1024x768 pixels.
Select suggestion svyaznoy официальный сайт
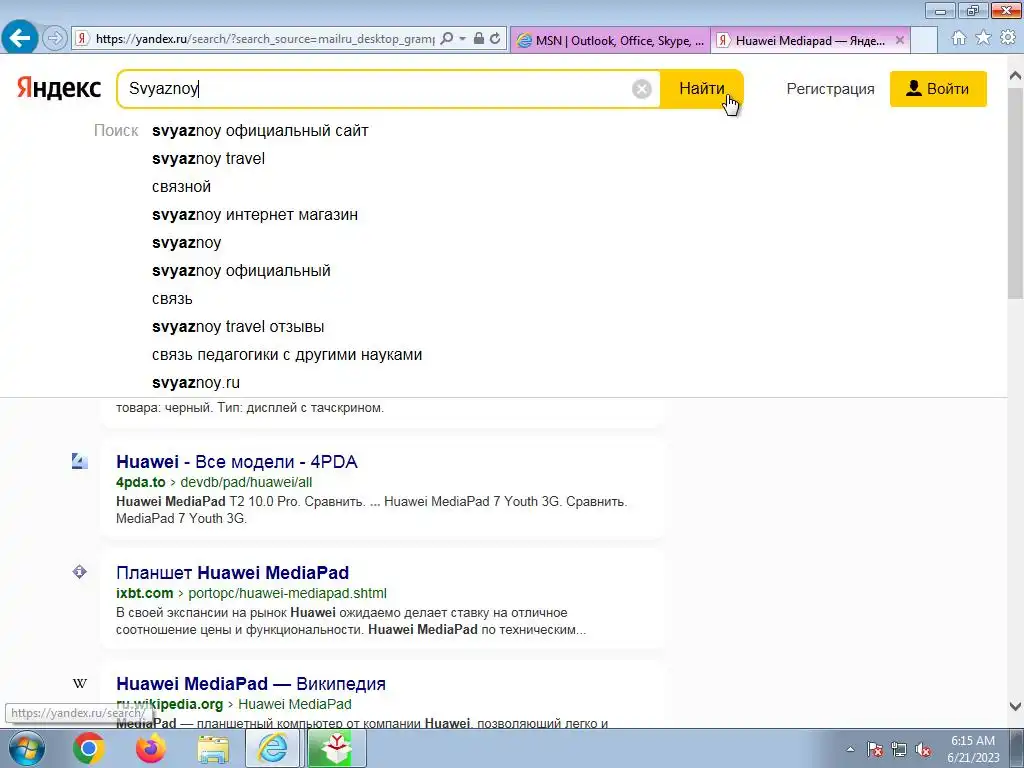(x=260, y=131)
